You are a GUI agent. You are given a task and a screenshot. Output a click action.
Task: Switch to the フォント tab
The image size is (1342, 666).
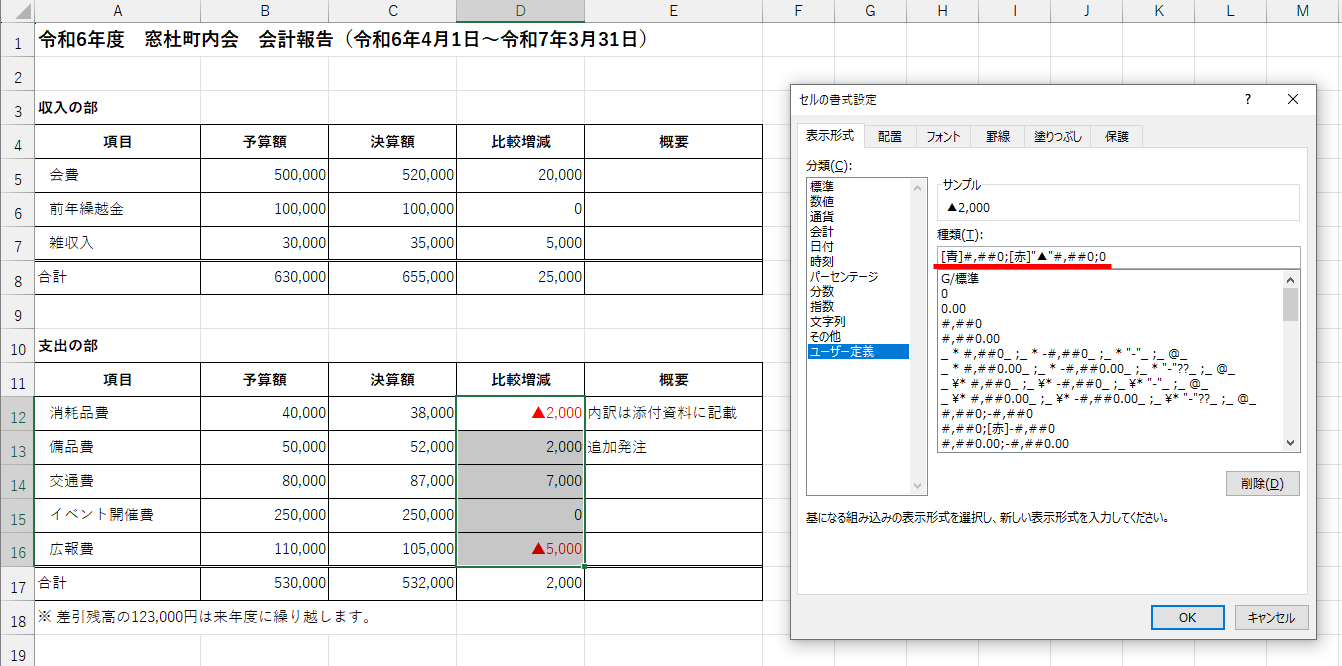click(943, 137)
